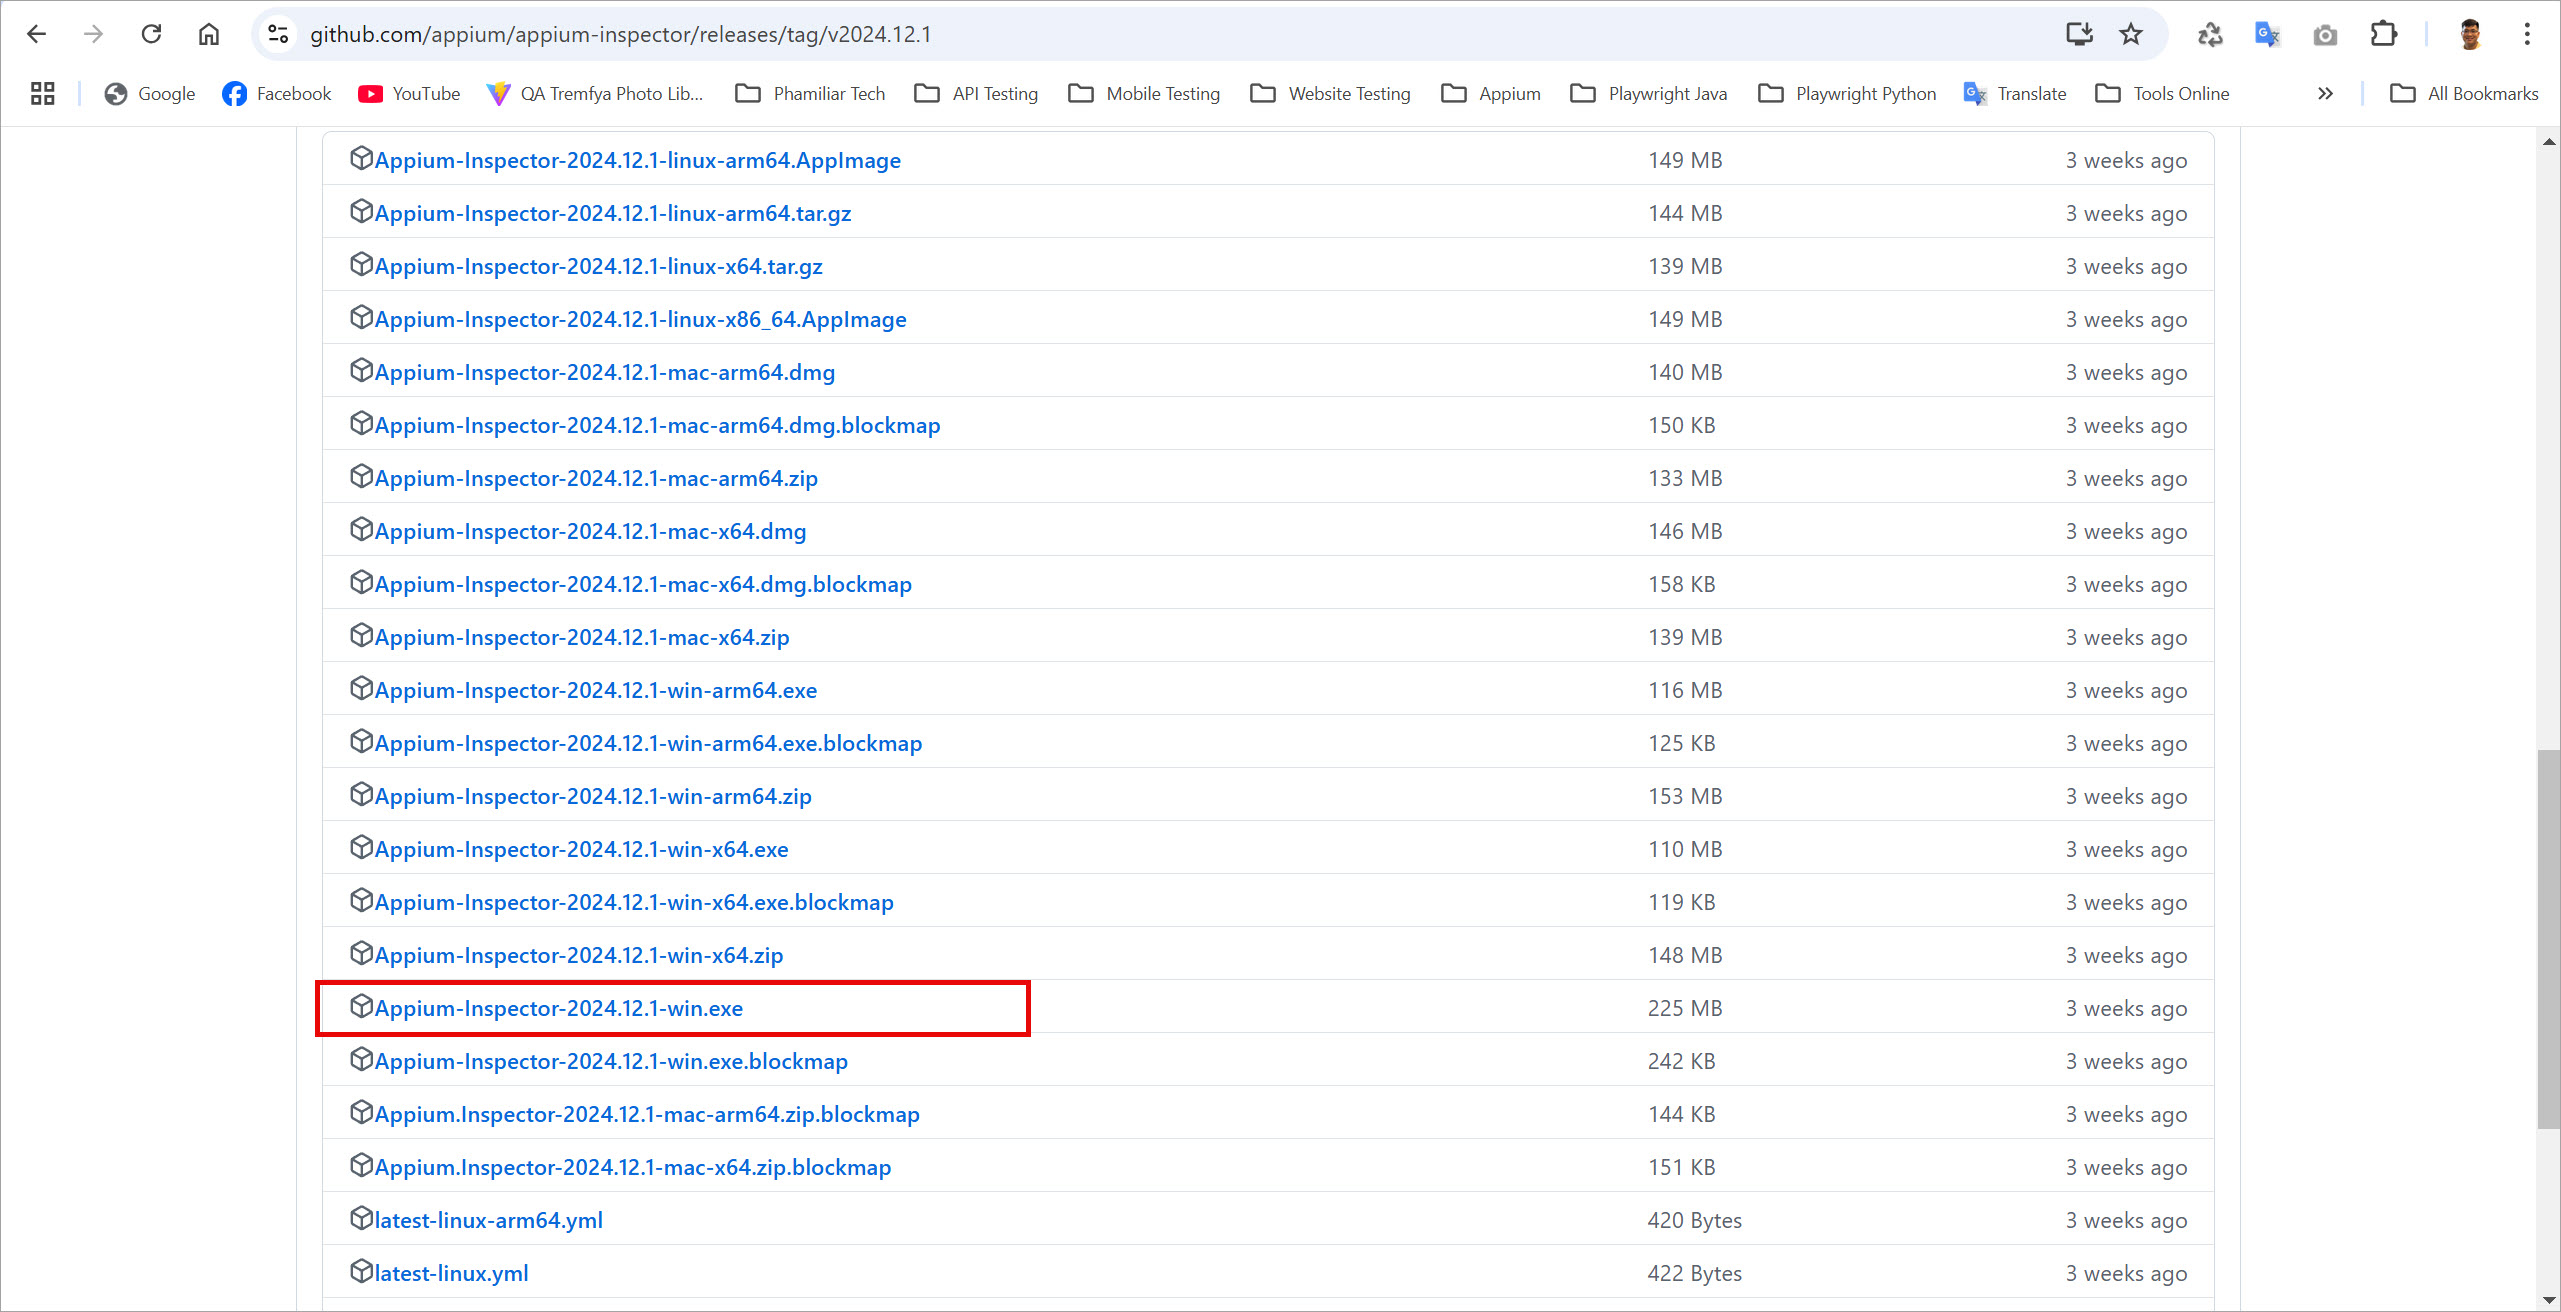Click the recycle-style extension icon
This screenshot has height=1312, width=2561.
2210,34
